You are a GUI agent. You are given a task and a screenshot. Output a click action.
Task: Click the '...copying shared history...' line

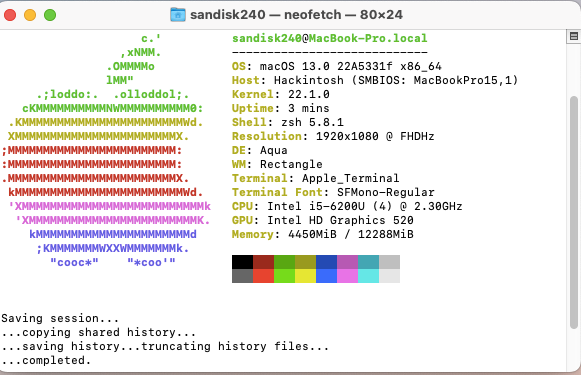click(99, 332)
